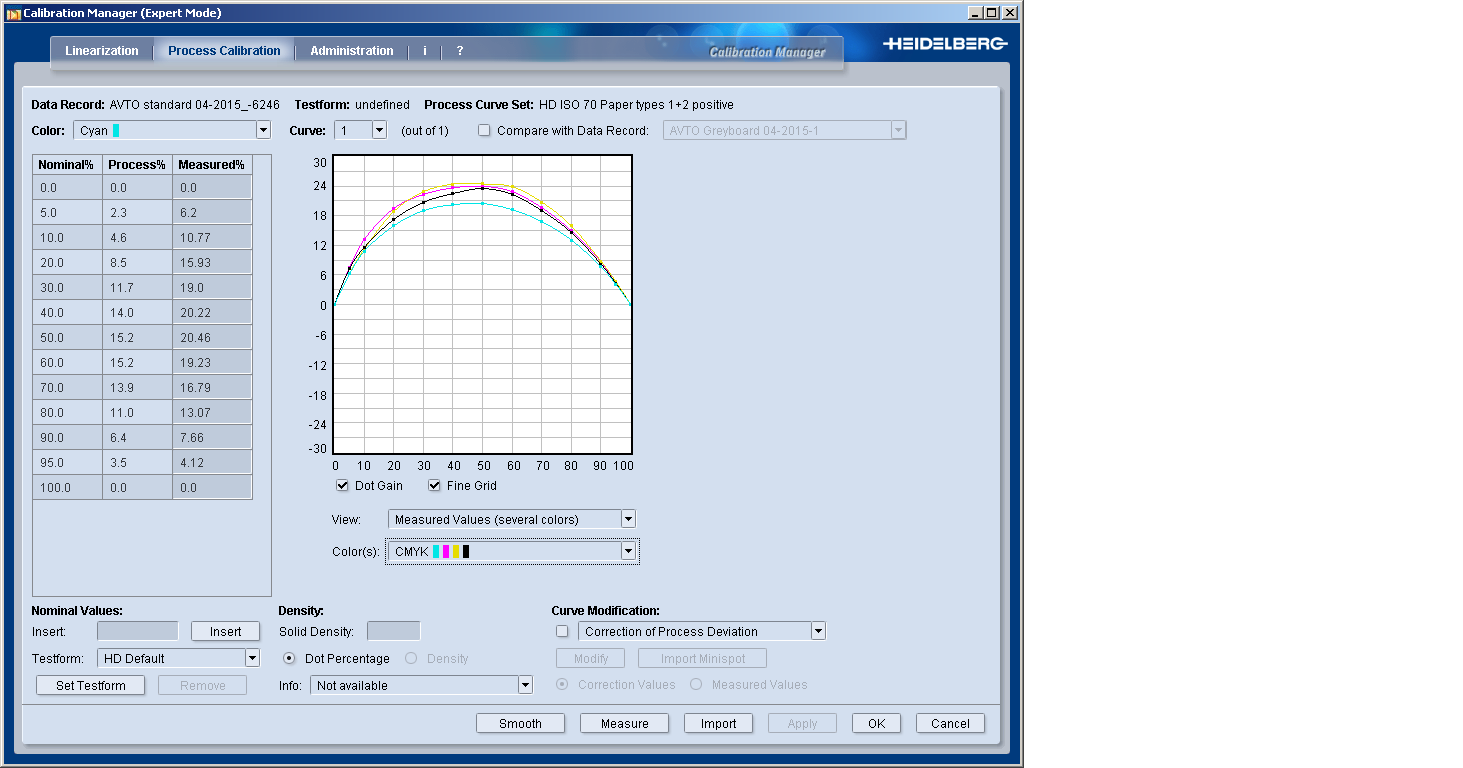Click the Measured% column header
Viewport: 1463px width, 768px height.
click(x=212, y=164)
